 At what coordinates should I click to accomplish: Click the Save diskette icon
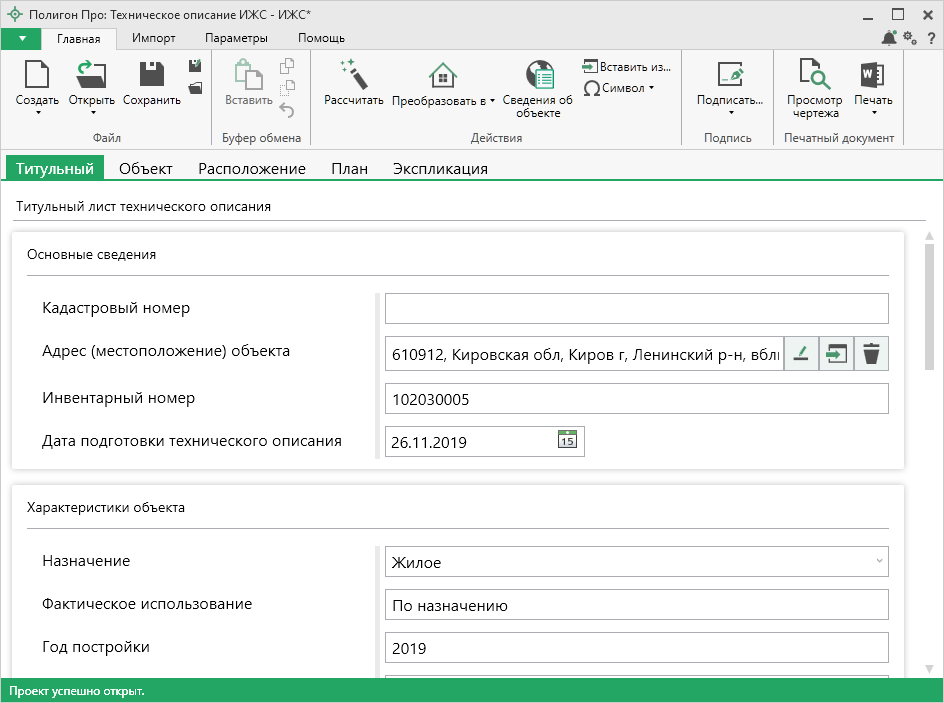click(152, 76)
